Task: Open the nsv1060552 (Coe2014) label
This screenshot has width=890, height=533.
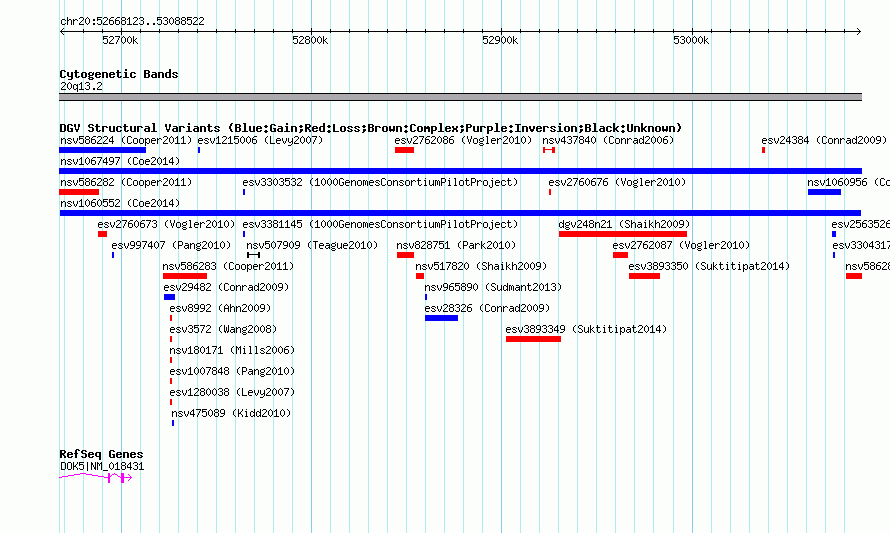Action: click(x=120, y=203)
